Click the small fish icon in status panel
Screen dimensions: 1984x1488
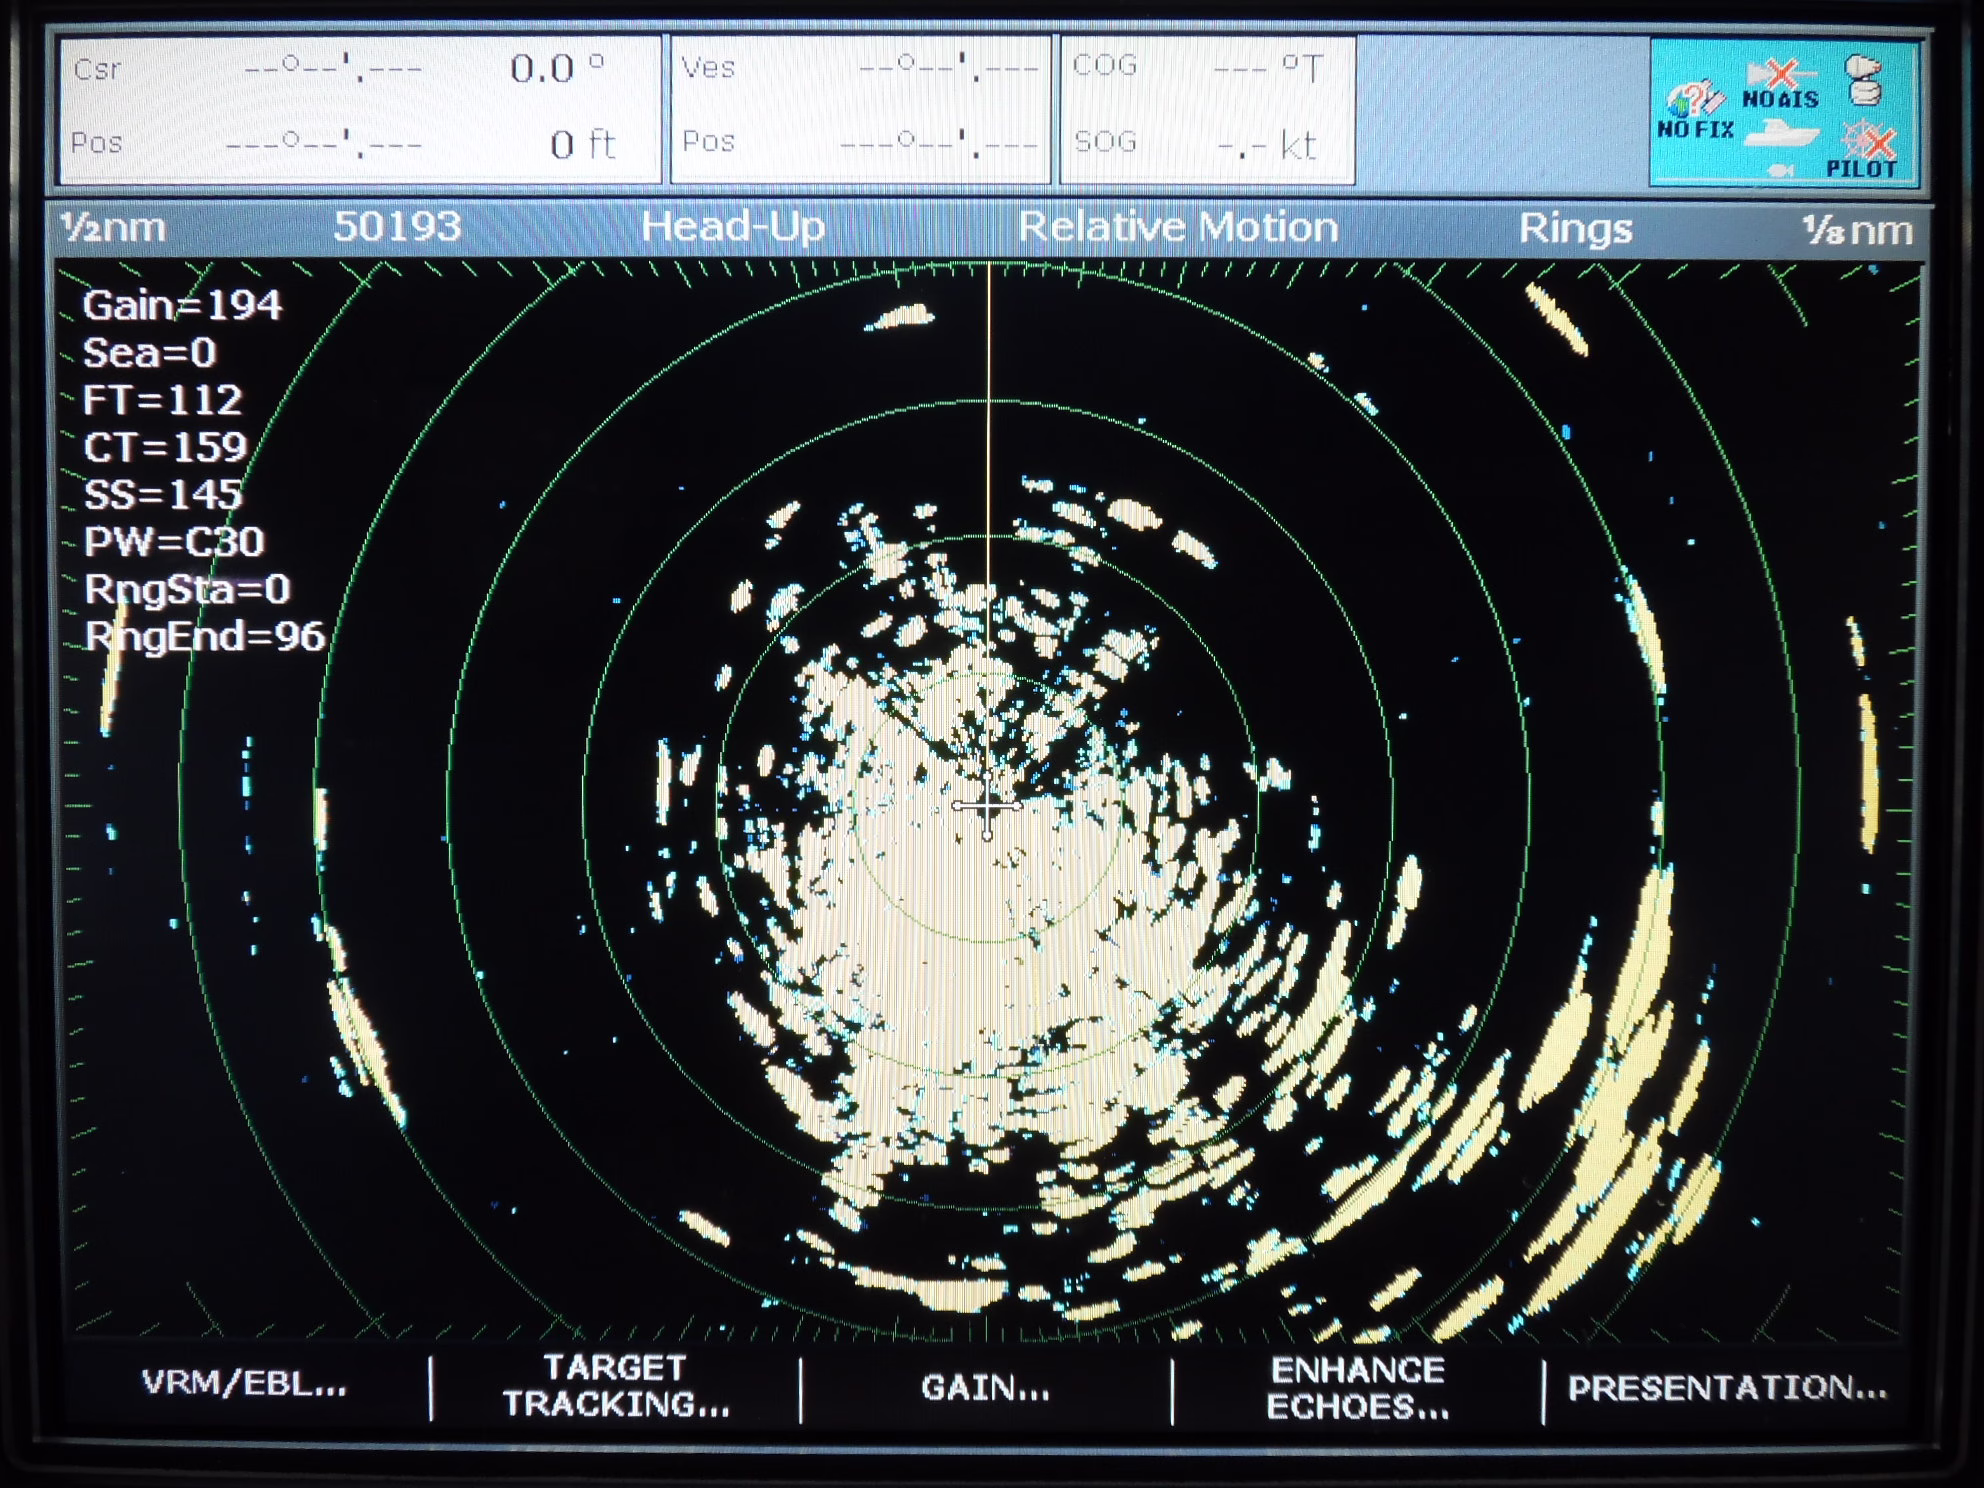(1780, 171)
